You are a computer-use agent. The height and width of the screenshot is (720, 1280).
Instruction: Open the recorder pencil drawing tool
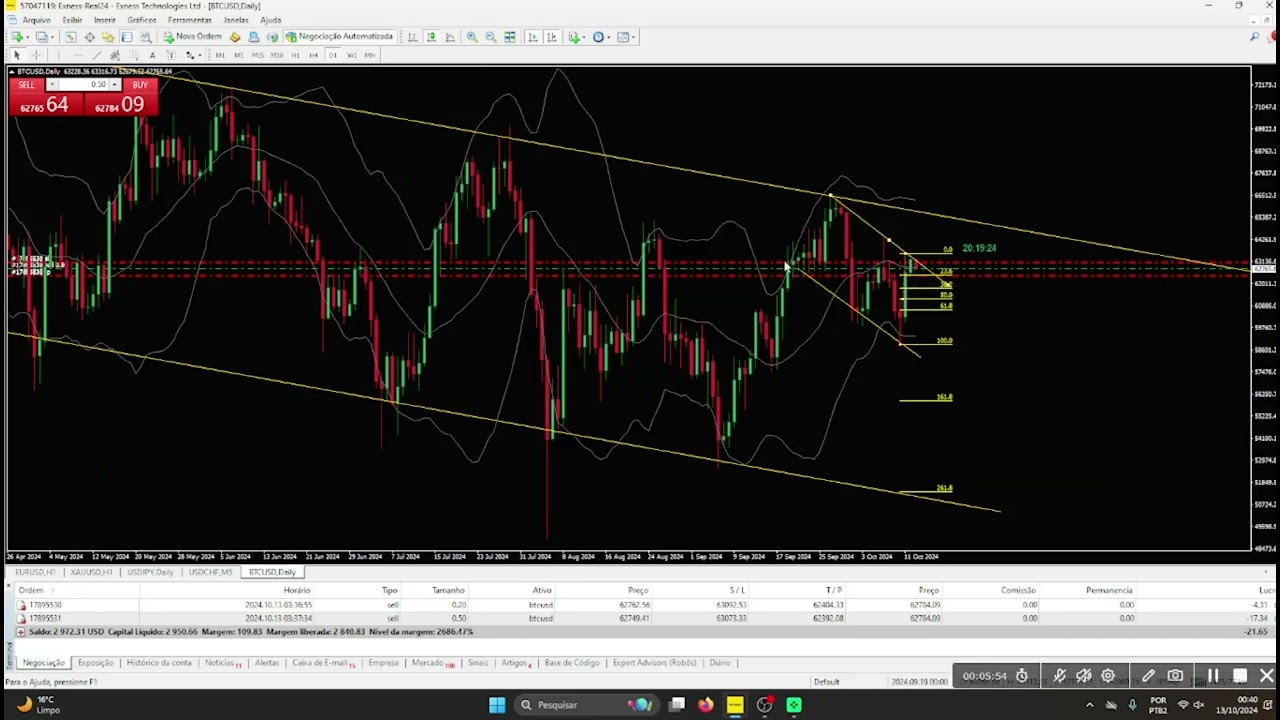pyautogui.click(x=1148, y=676)
